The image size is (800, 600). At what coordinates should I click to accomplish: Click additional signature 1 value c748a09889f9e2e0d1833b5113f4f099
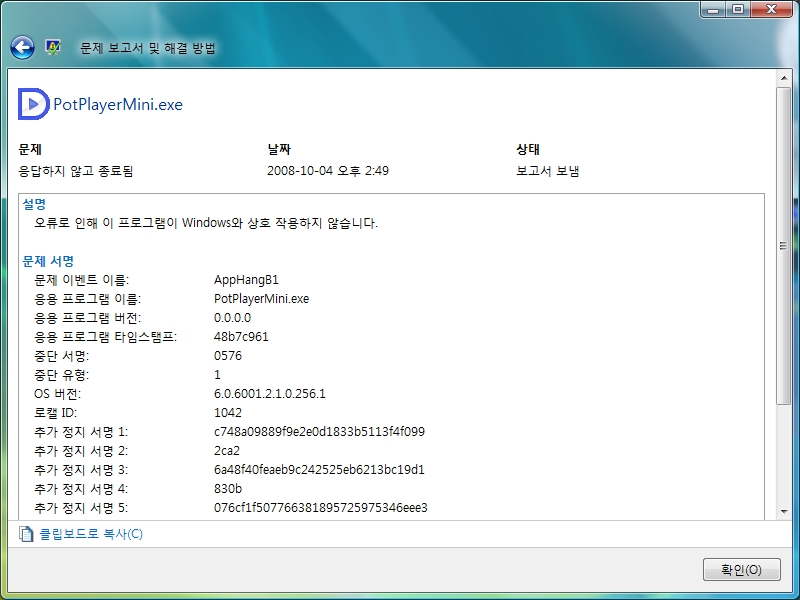coord(319,432)
